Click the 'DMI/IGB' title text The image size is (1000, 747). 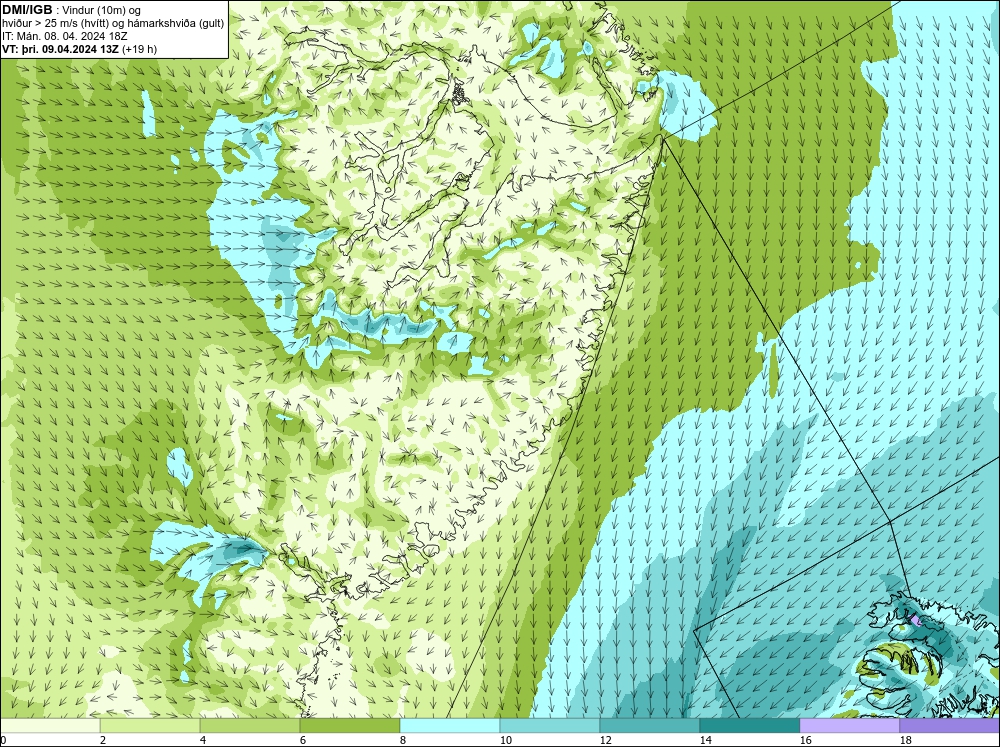pos(27,10)
